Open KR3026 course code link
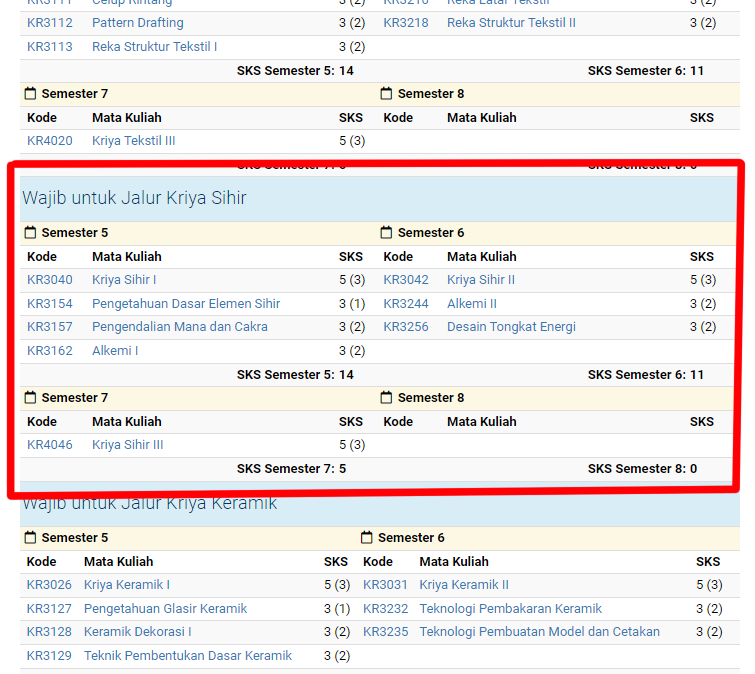This screenshot has width=755, height=674. [x=49, y=584]
